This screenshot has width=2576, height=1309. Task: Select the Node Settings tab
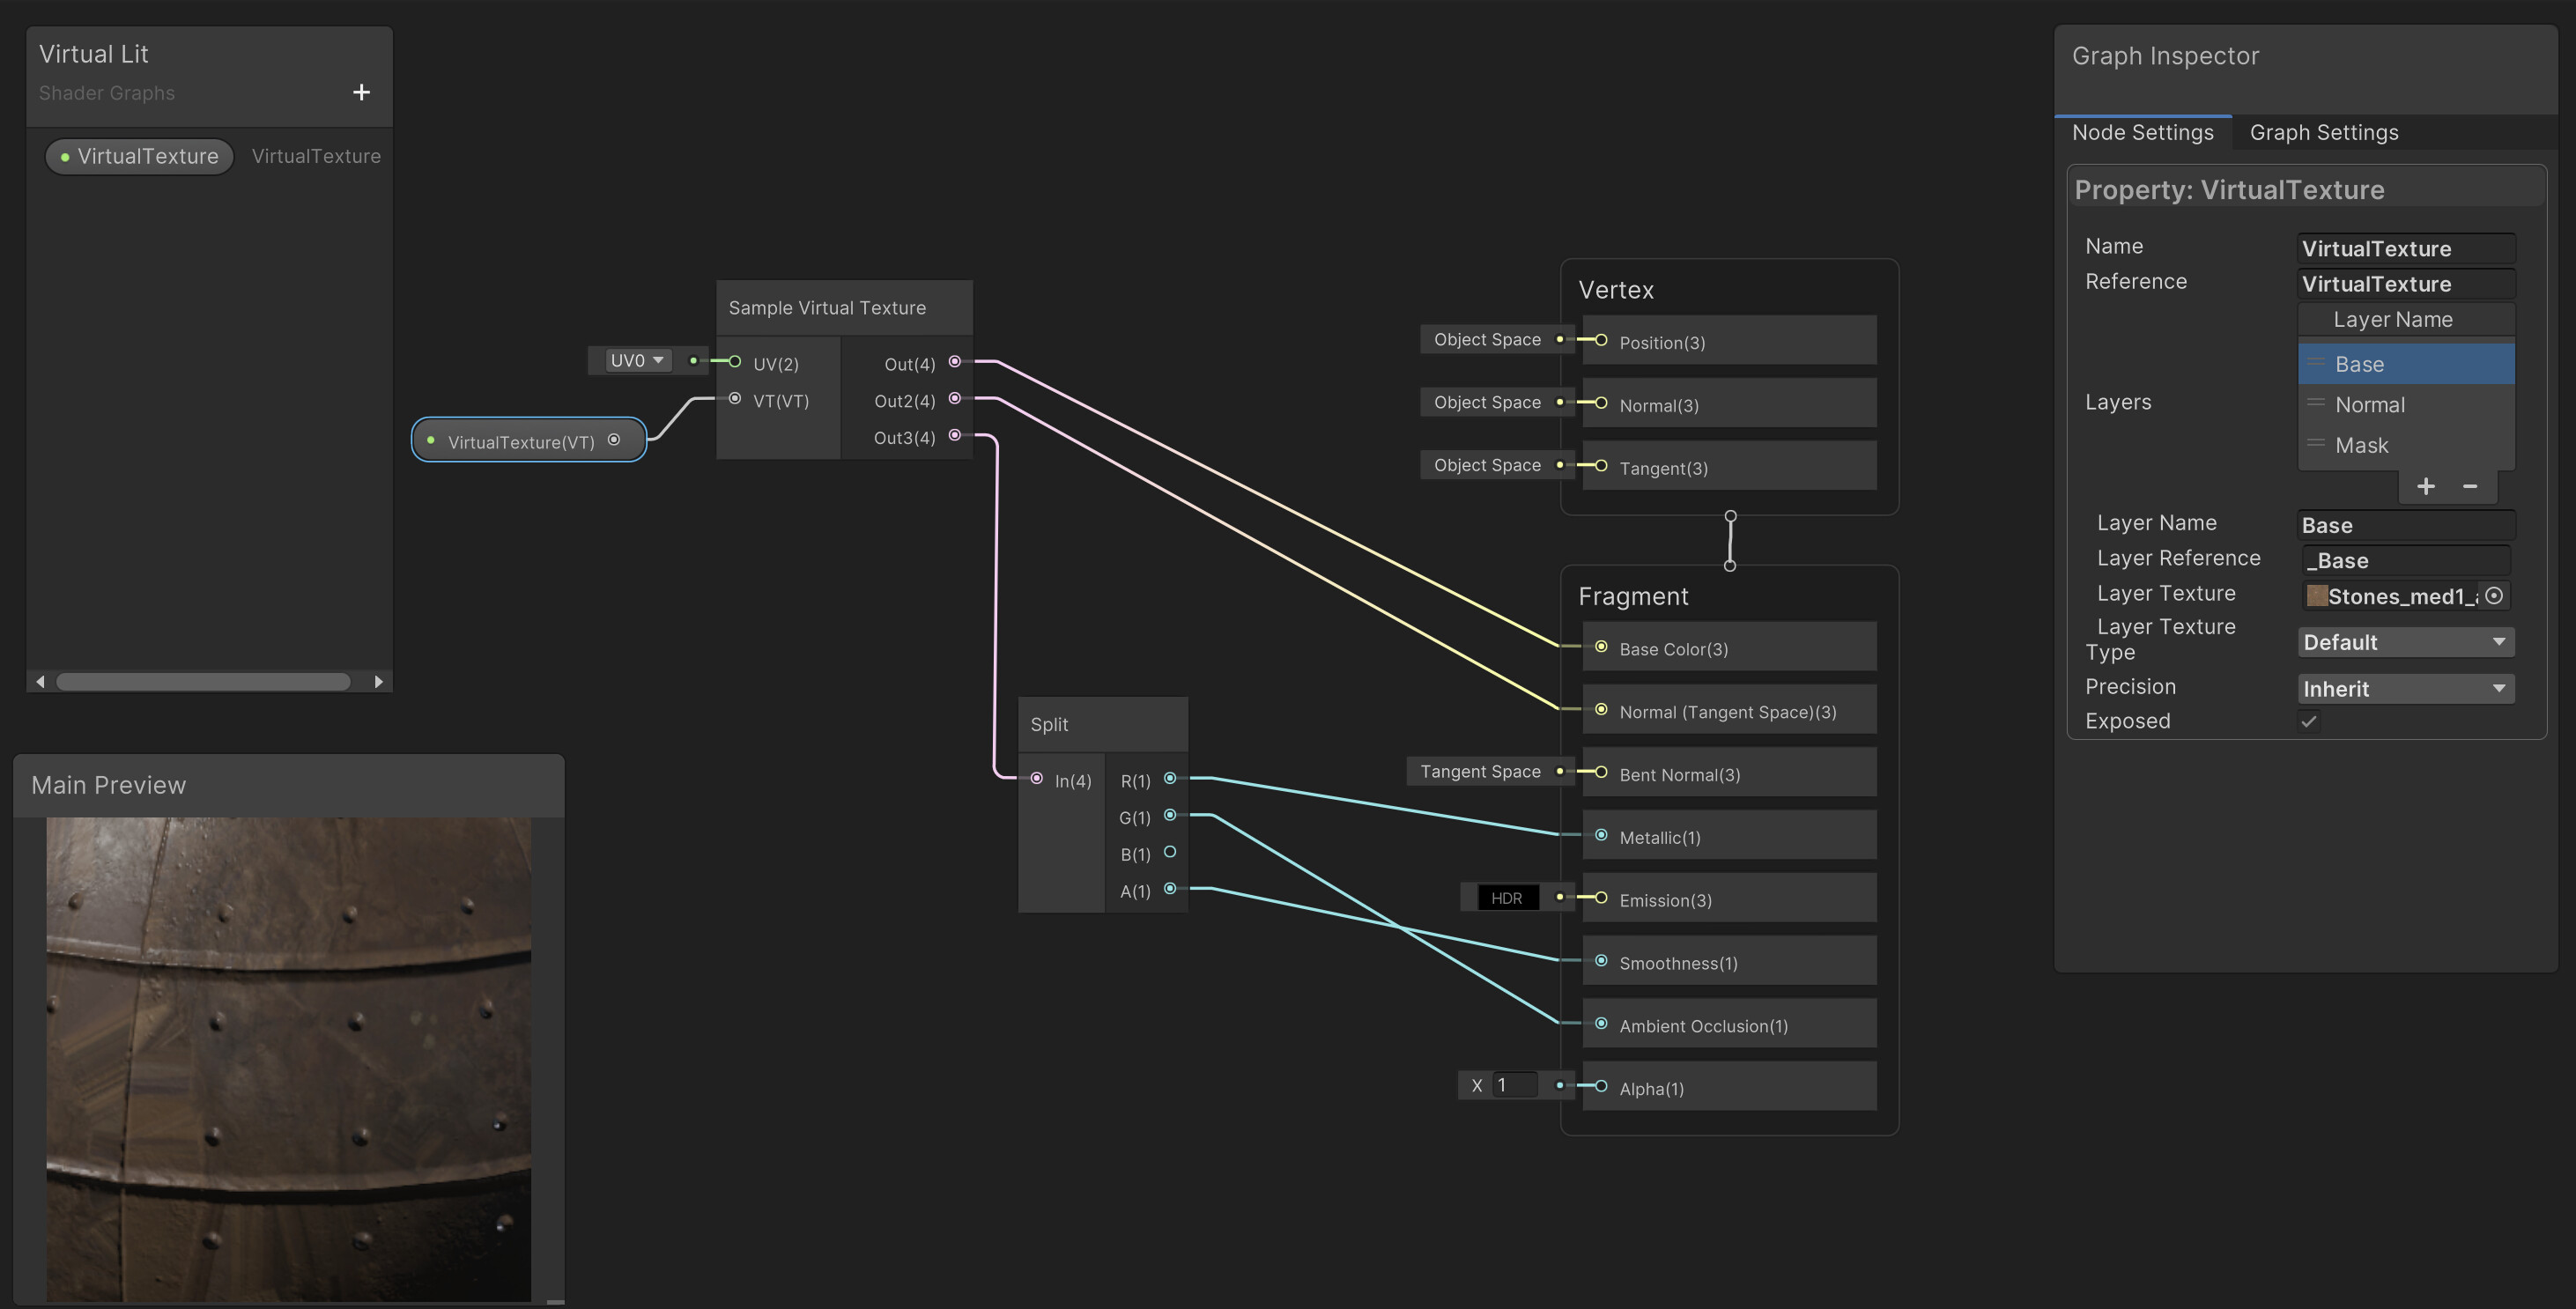tap(2143, 132)
